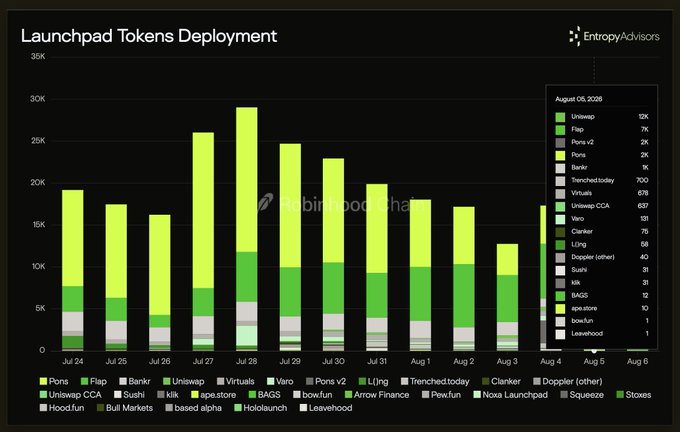Click yellow Pons segment of Jul 27 bar
Viewport: 680px width, 432px height.
click(x=203, y=210)
